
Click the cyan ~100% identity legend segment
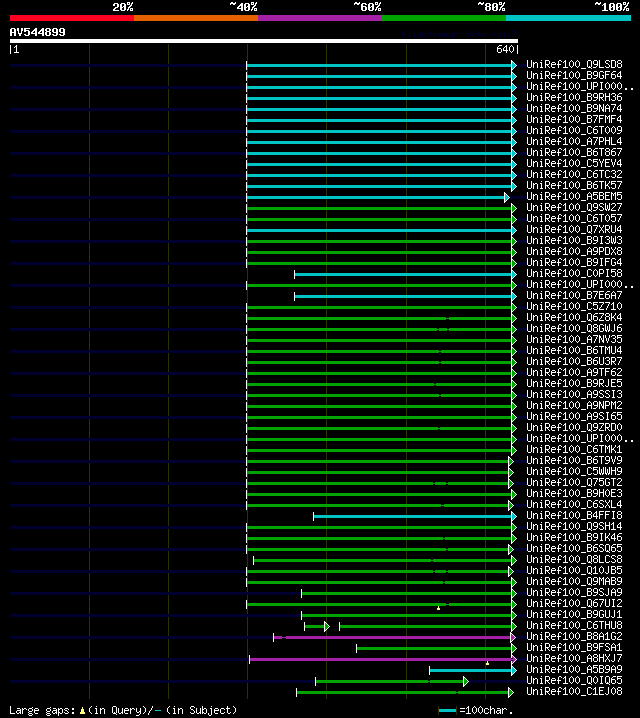[x=569, y=18]
